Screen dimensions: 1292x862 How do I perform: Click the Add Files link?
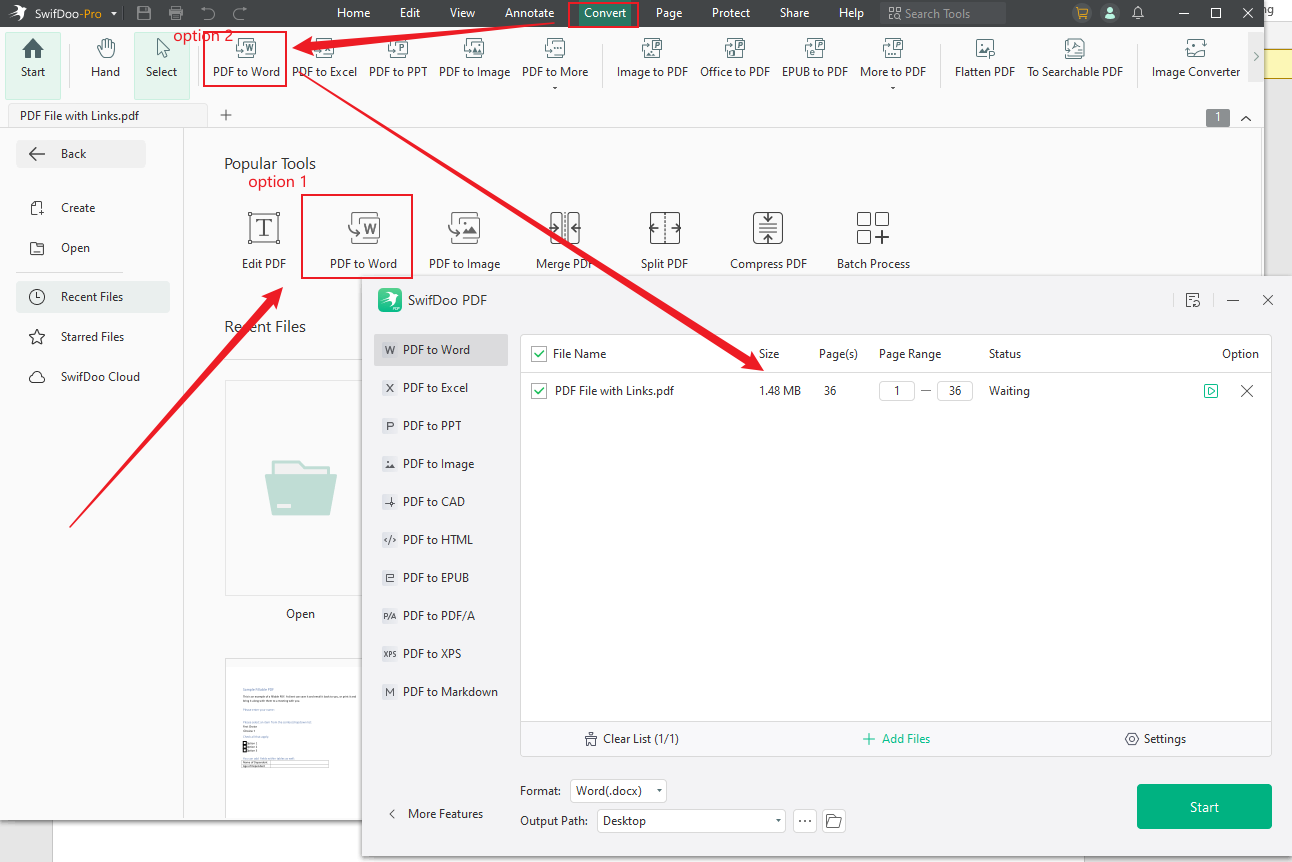click(896, 738)
